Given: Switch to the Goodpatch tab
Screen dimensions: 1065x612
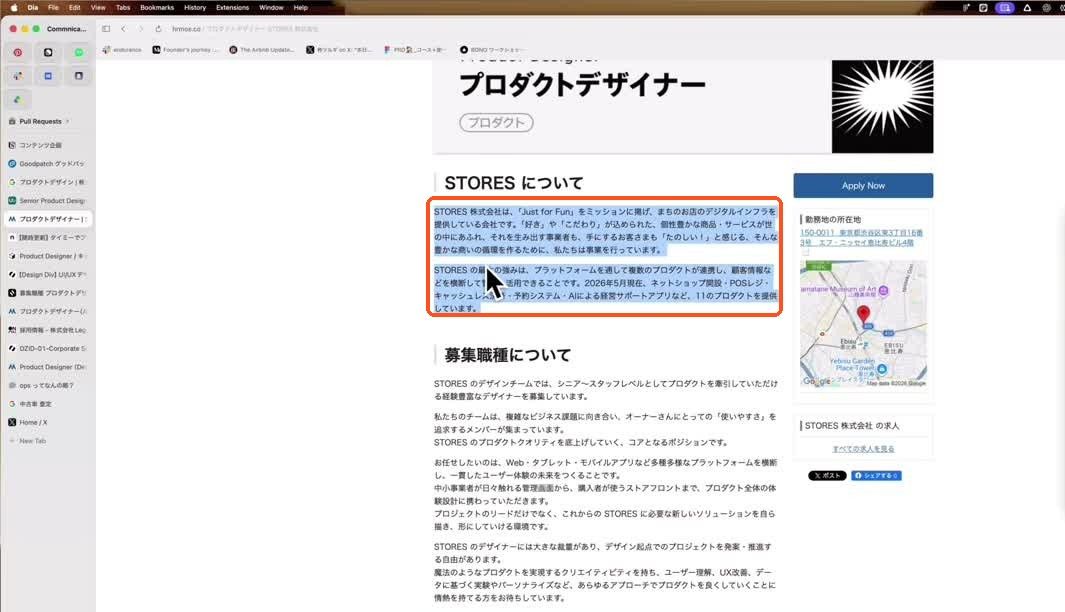Looking at the screenshot, I should [x=48, y=164].
